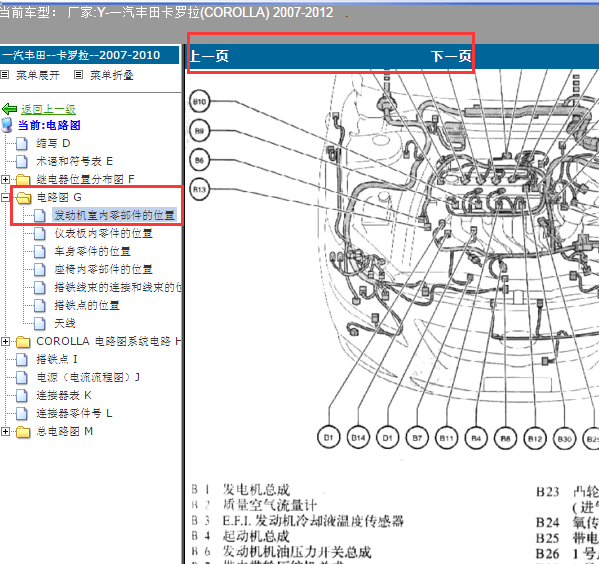
Task: Click the 上一页 previous page link
Action: pyautogui.click(x=209, y=56)
